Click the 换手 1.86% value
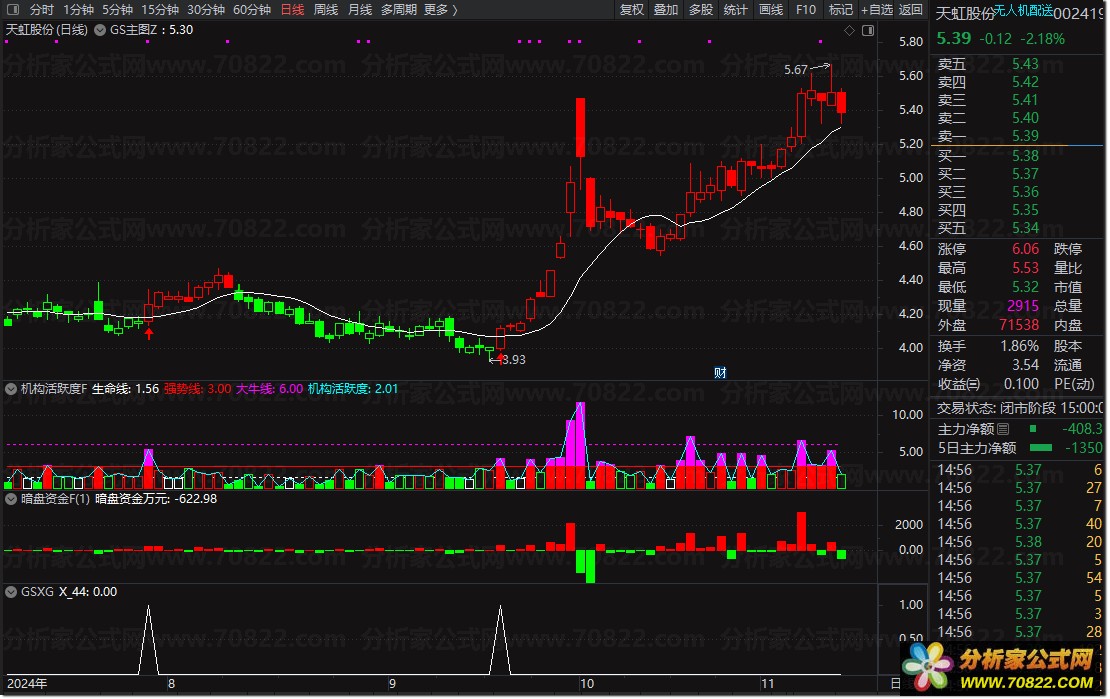 point(1019,346)
